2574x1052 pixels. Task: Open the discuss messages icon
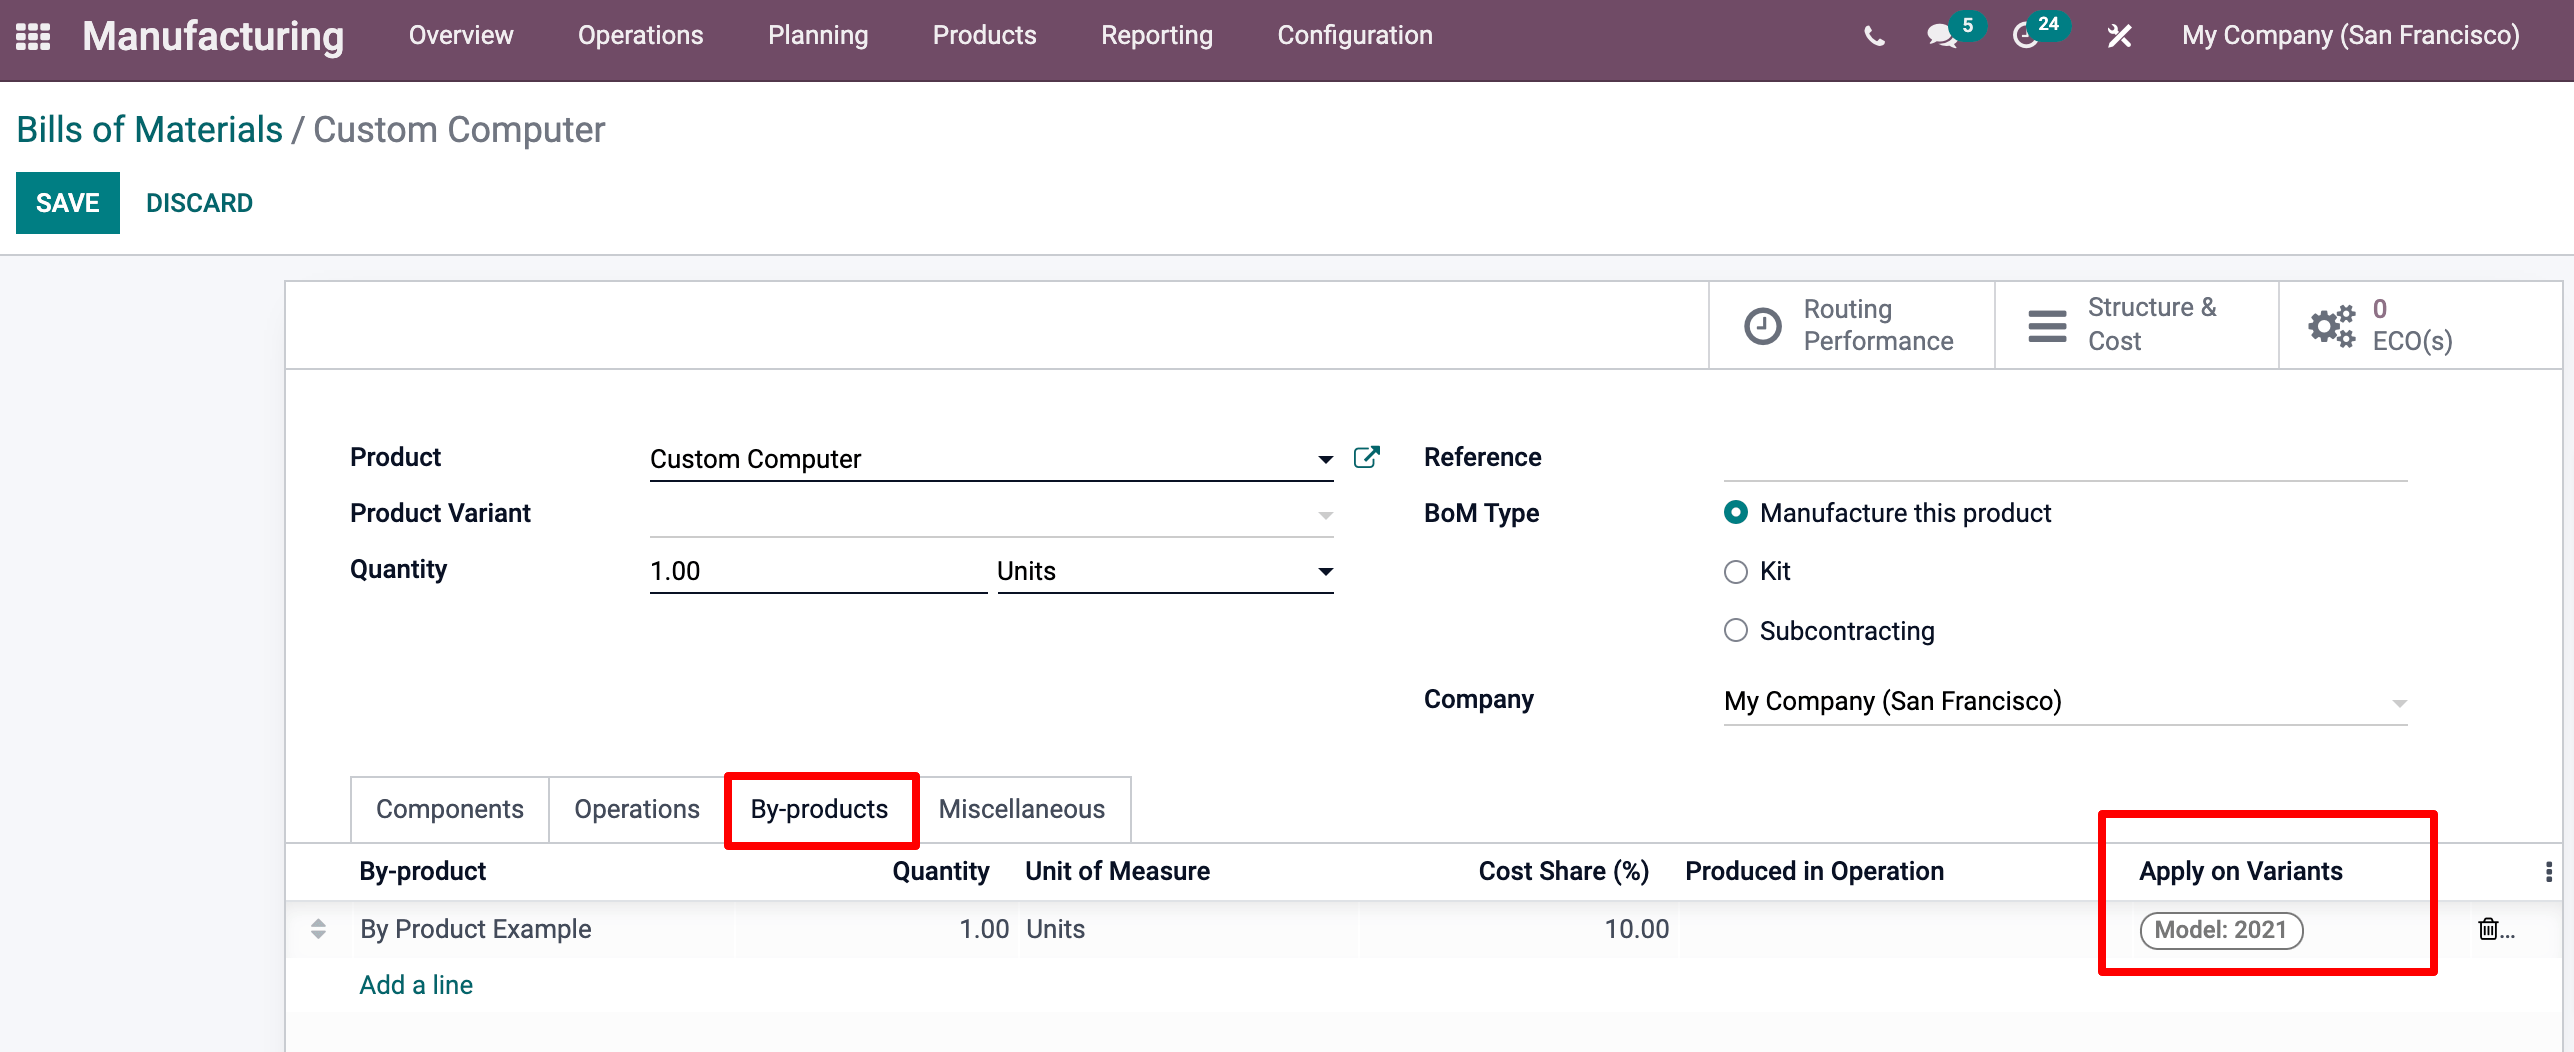[1942, 37]
